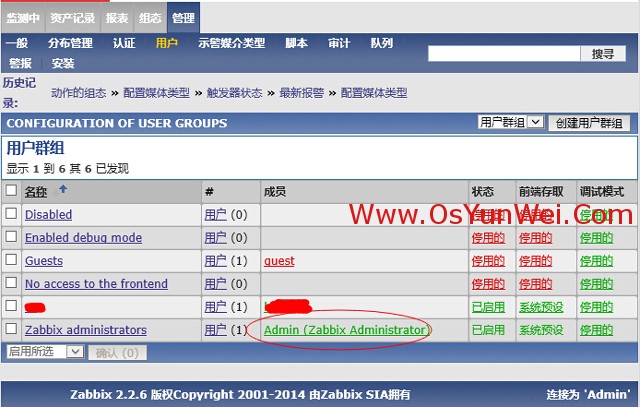Open the 队列 submenu
Screen dimensions: 640x407
tap(382, 43)
